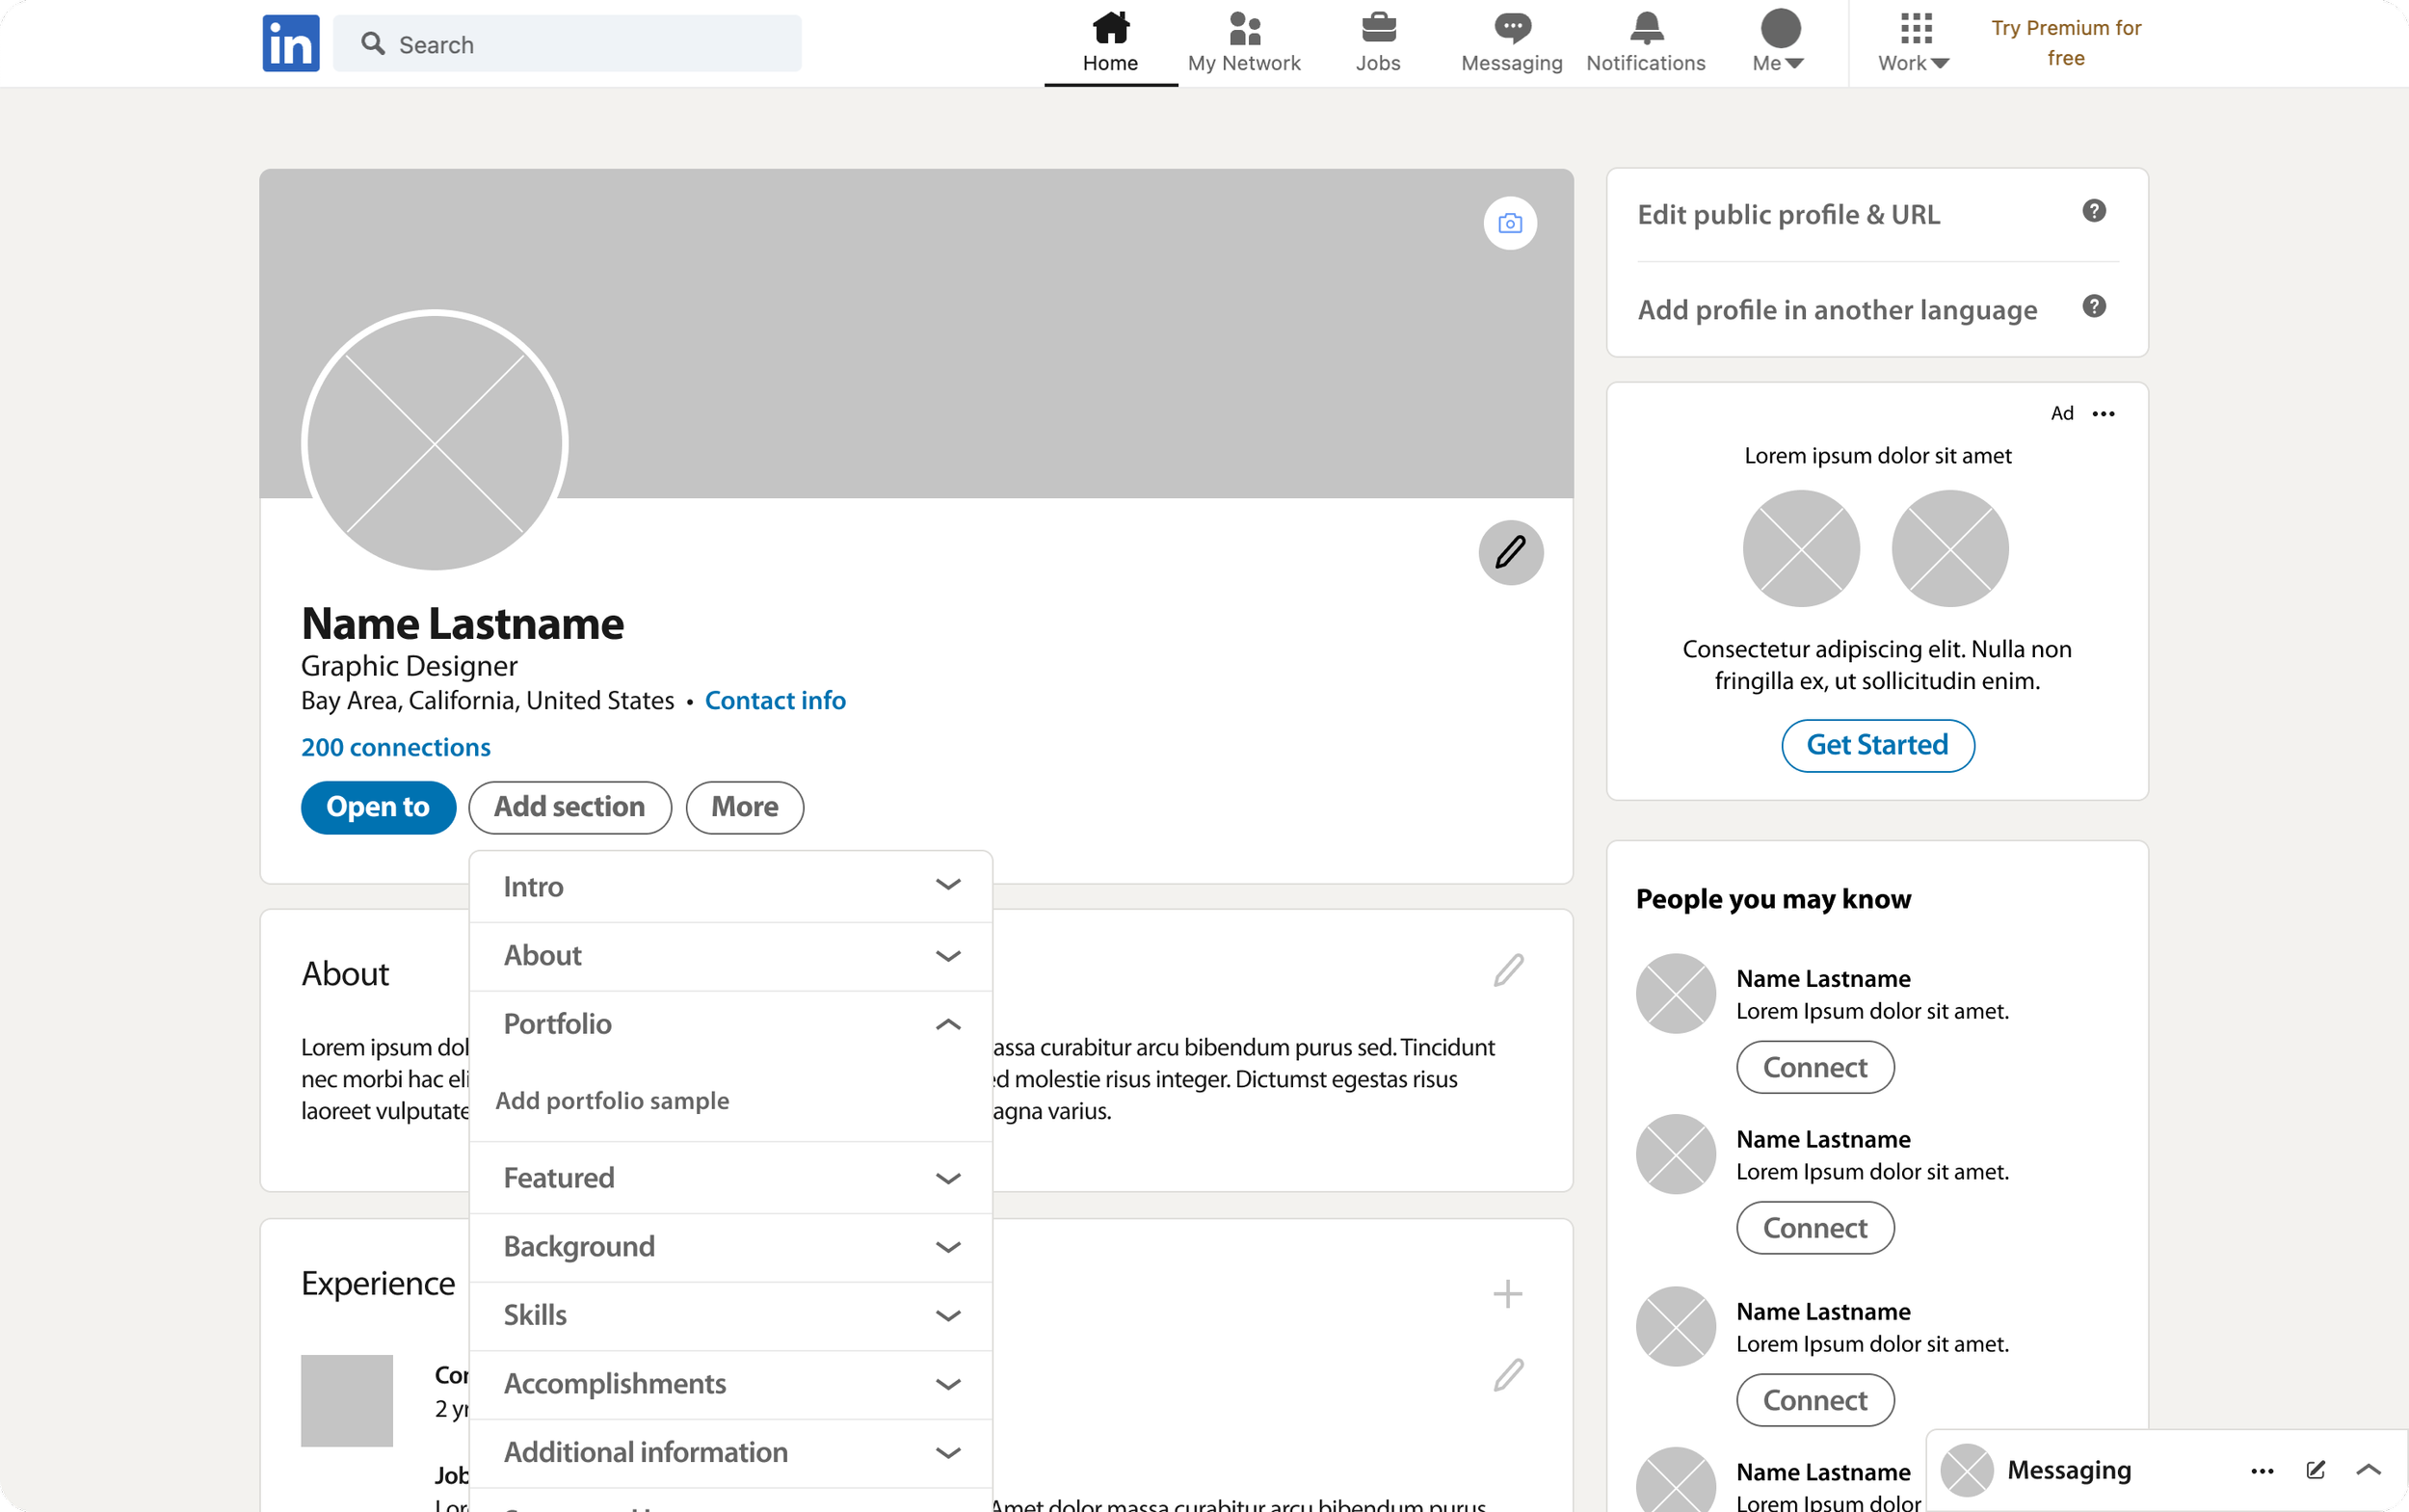
Task: Click the profile intro edit pencil
Action: (1510, 552)
